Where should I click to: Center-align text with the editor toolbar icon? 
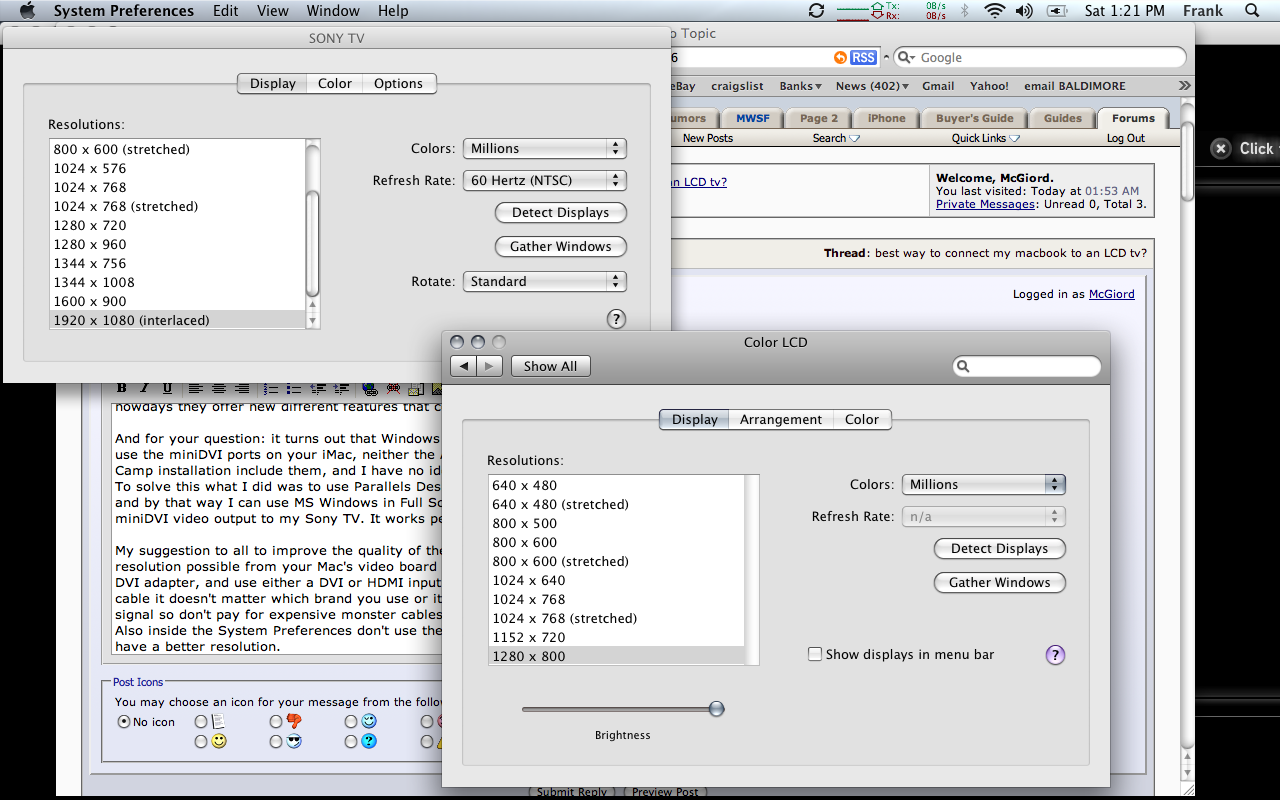point(218,388)
